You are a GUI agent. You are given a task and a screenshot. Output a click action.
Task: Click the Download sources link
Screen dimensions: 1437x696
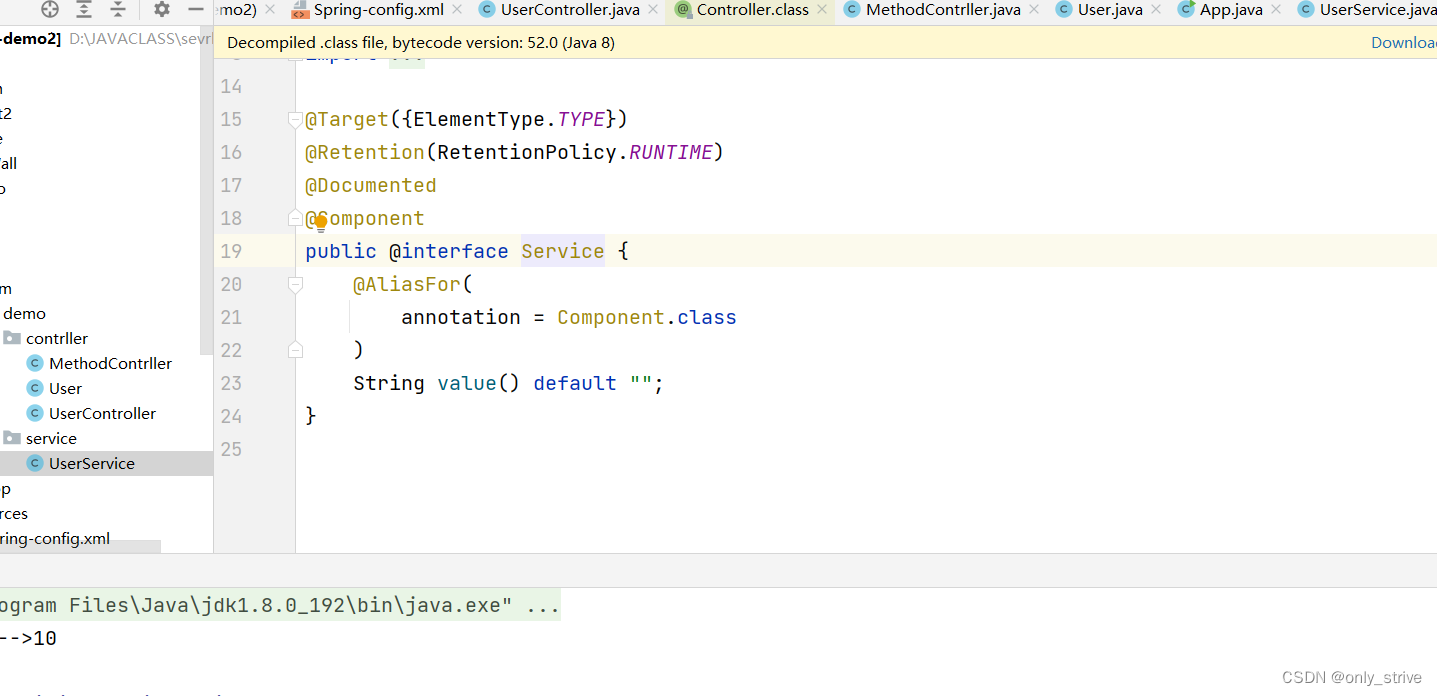pyautogui.click(x=1404, y=43)
